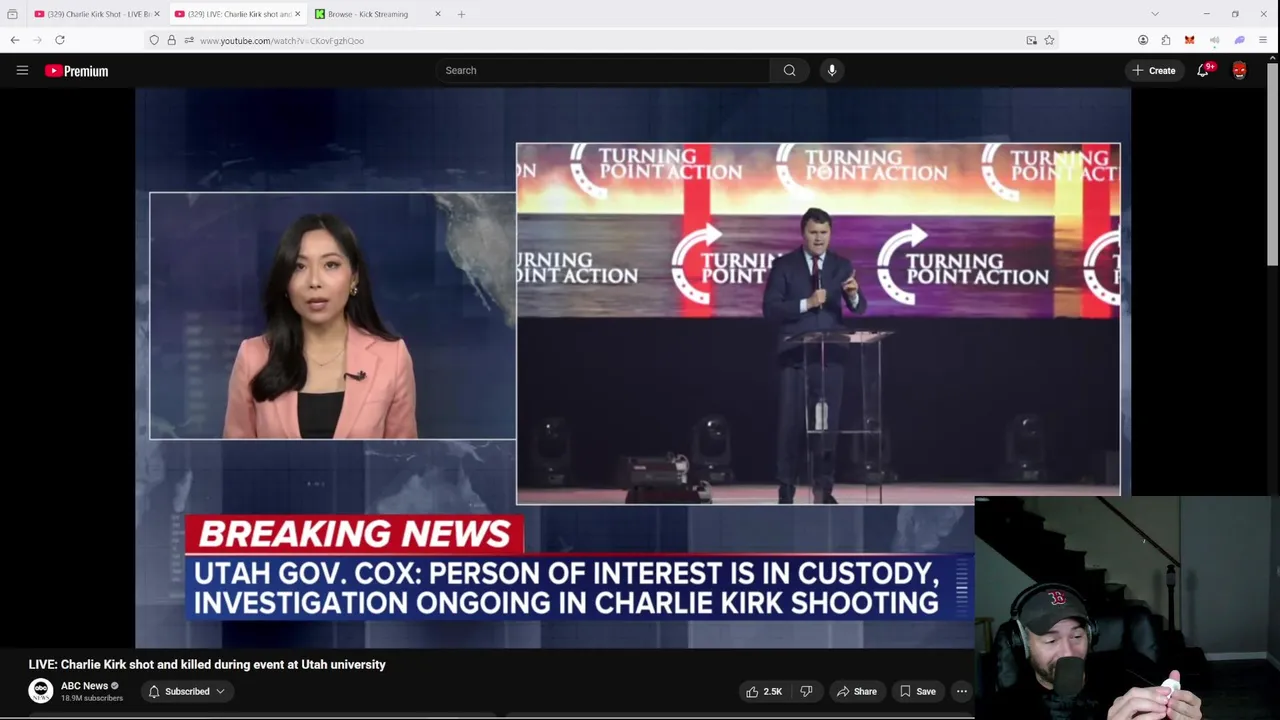The width and height of the screenshot is (1280, 720).
Task: Open Firefox tracking protection shield
Action: pyautogui.click(x=154, y=40)
